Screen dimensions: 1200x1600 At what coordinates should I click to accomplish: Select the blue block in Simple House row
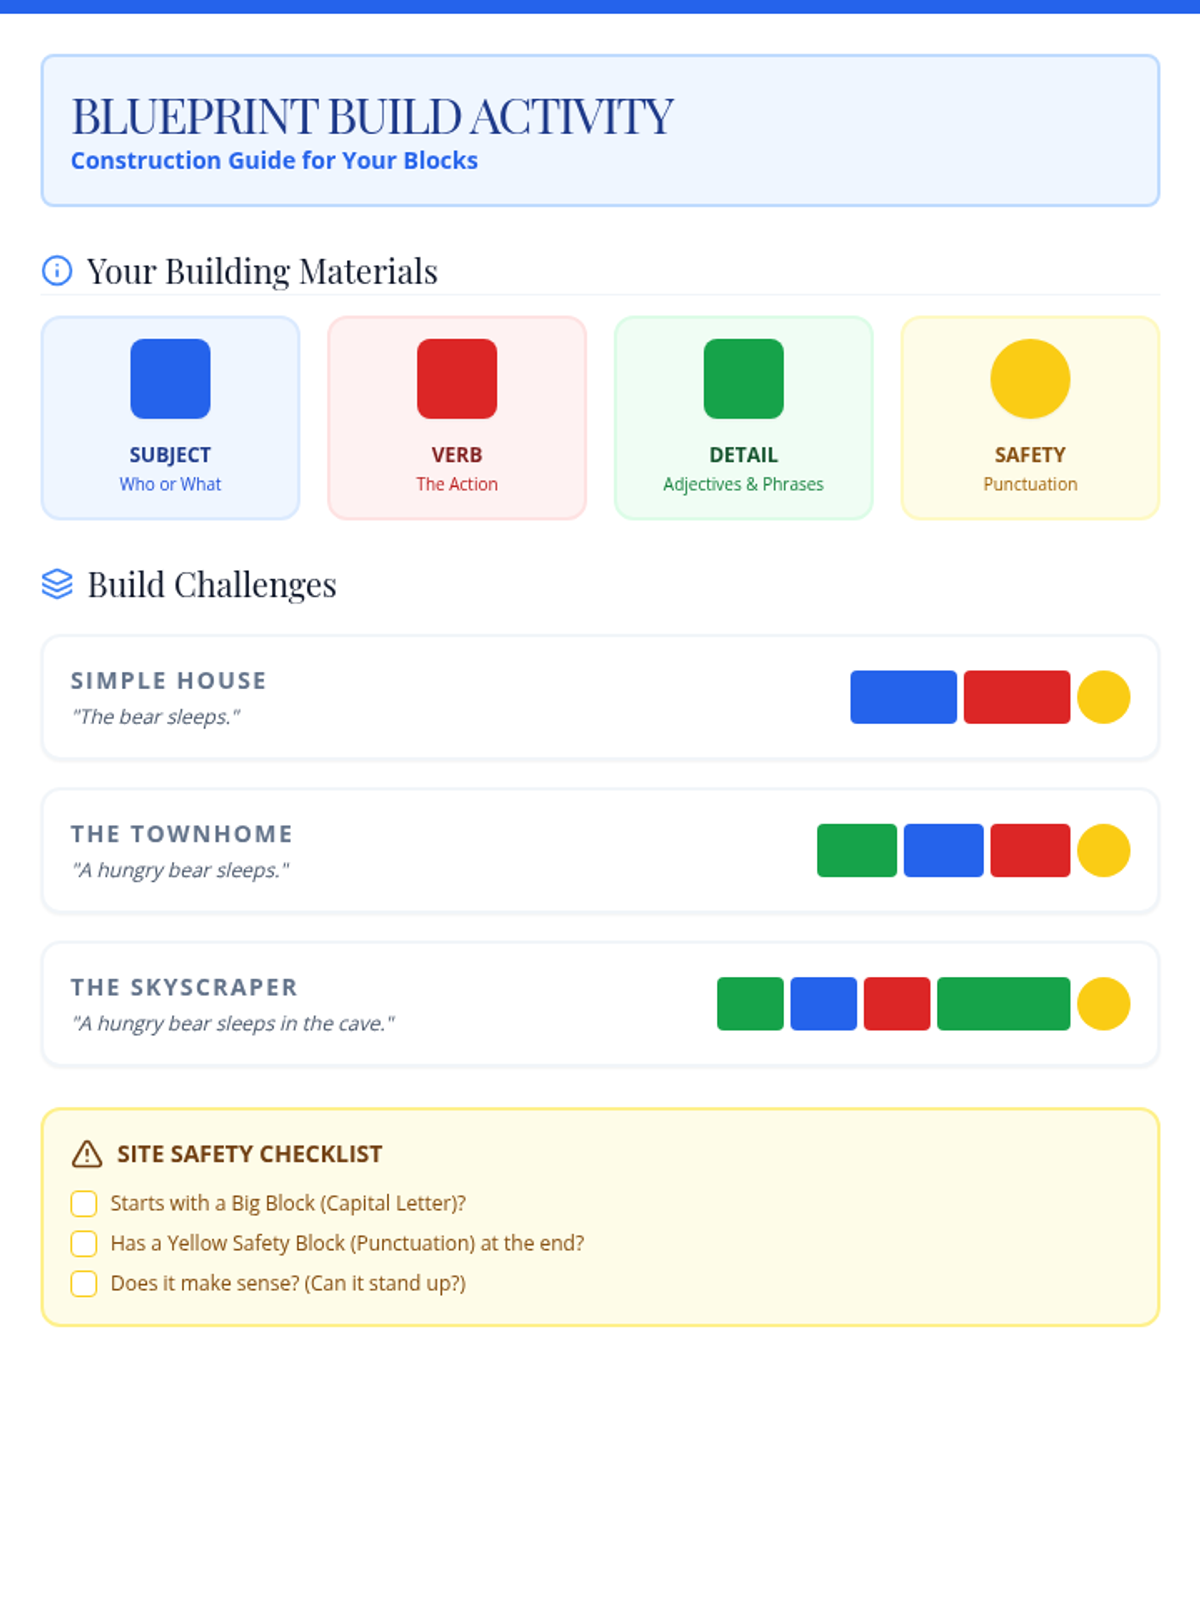(903, 697)
